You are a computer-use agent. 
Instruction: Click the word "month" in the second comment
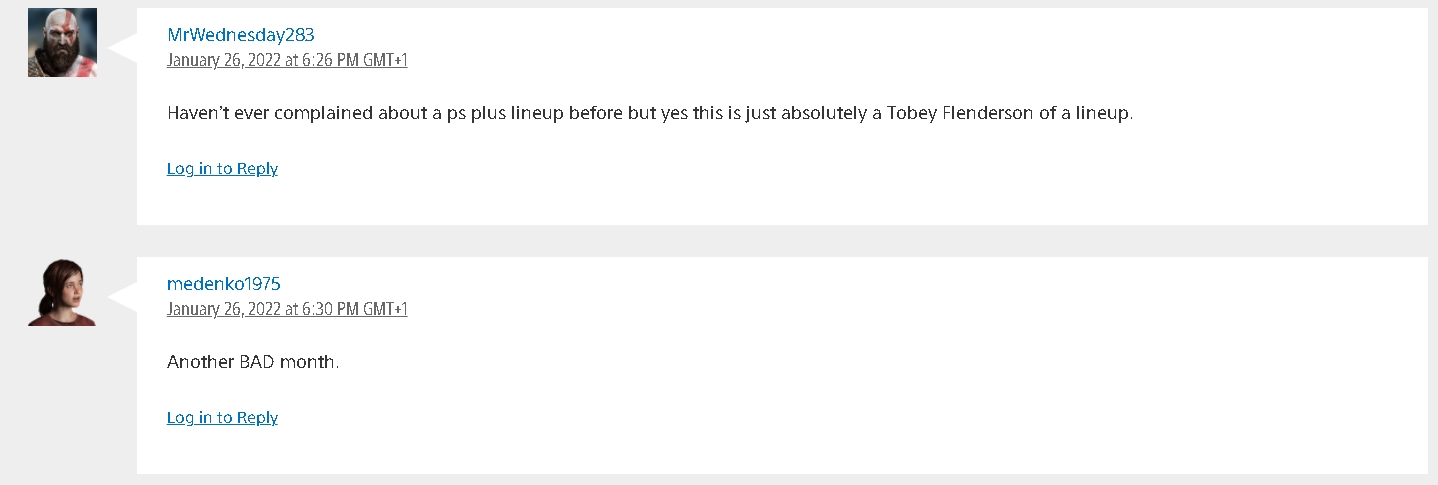[x=313, y=362]
